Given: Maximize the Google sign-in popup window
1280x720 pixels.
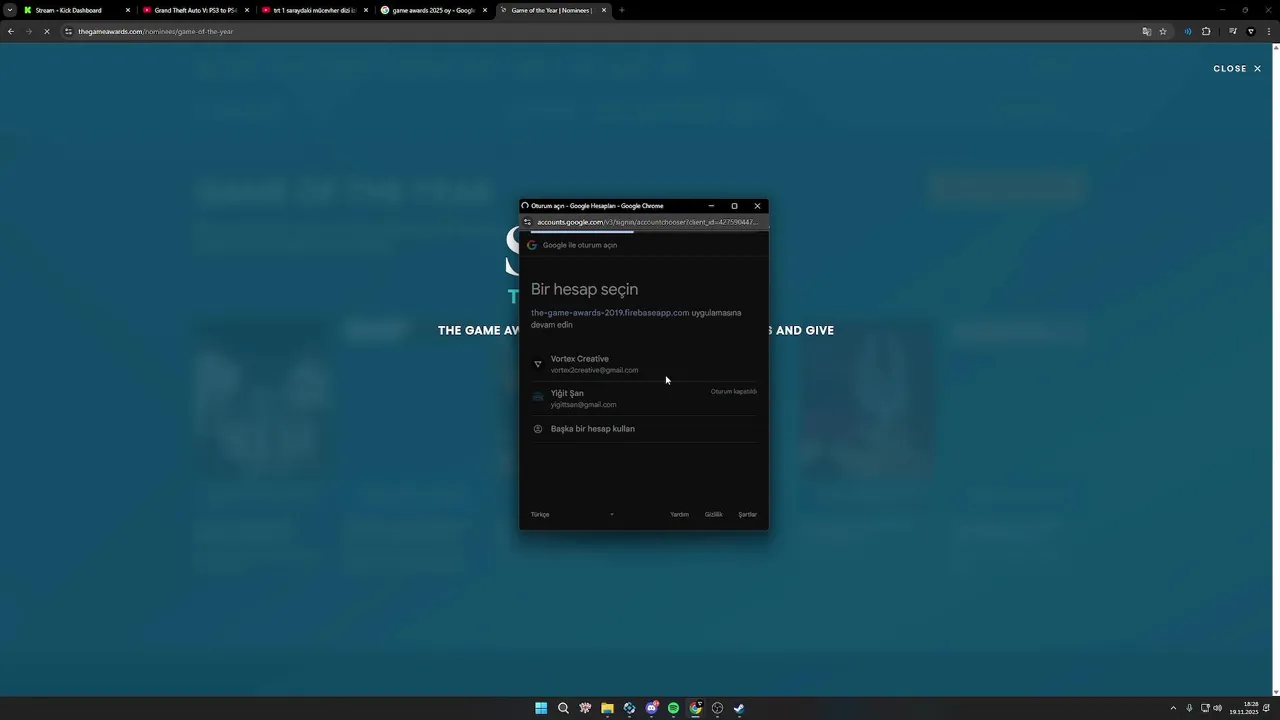Looking at the screenshot, I should 734,206.
